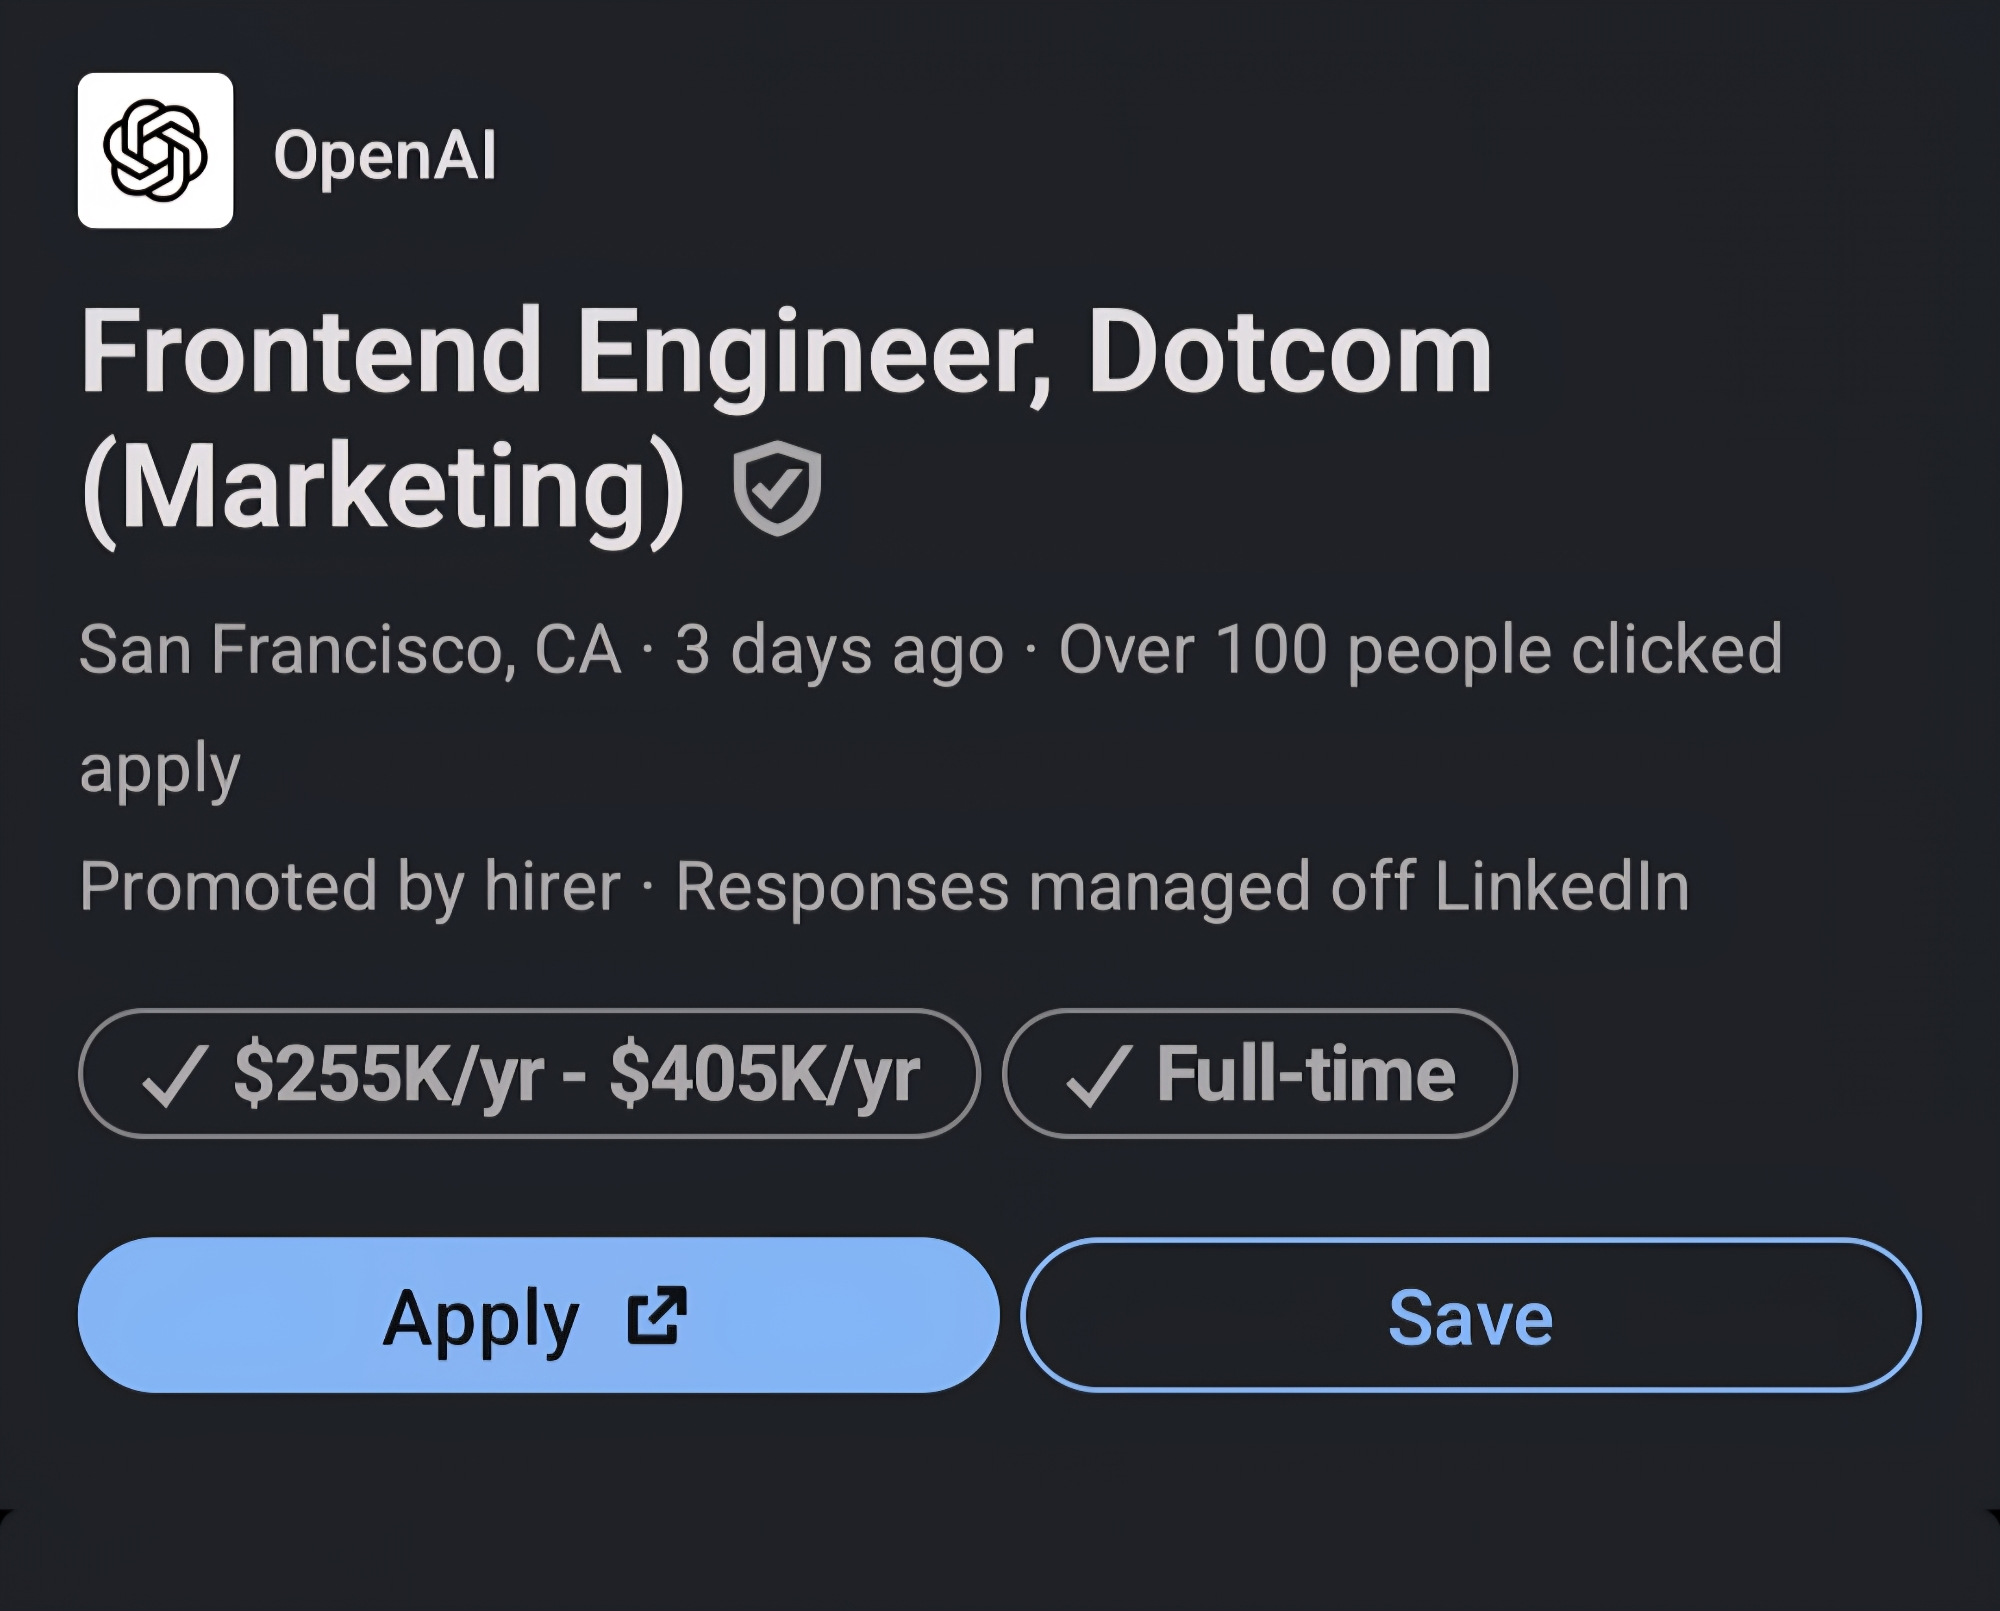Open the OpenAI company name link

pos(384,156)
